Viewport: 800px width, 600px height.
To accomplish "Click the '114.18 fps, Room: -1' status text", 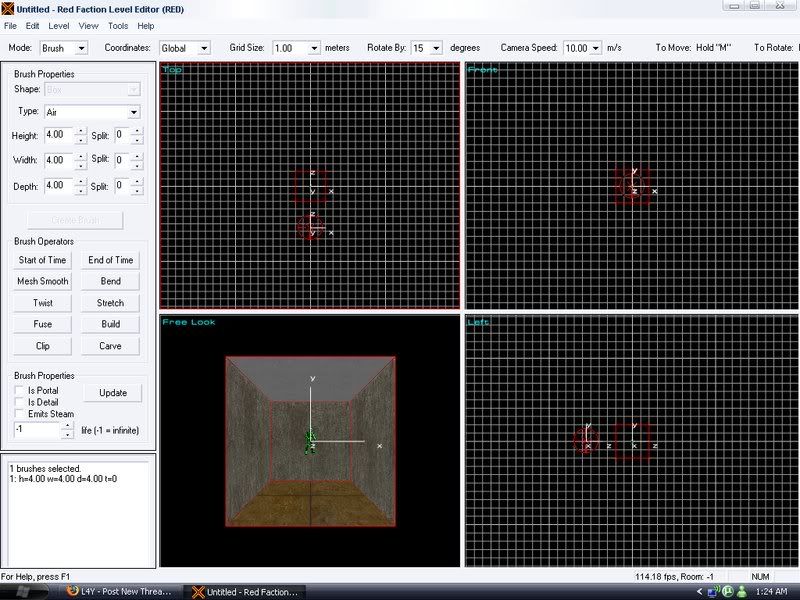I will coord(674,577).
